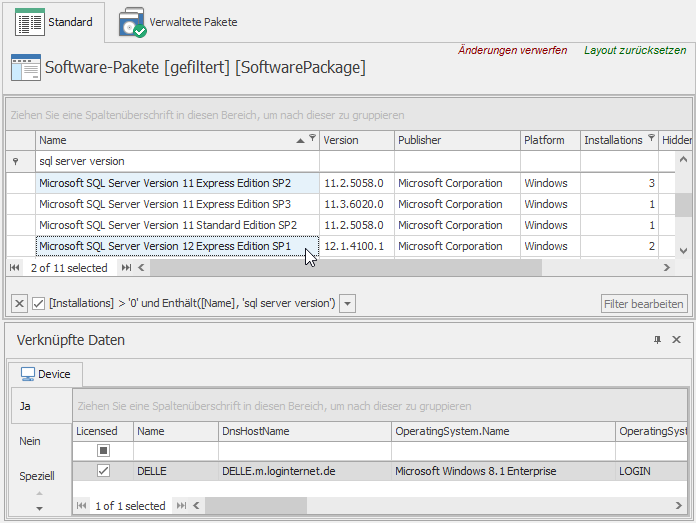Click the device Name column header
696x523 pixels.
(176, 431)
